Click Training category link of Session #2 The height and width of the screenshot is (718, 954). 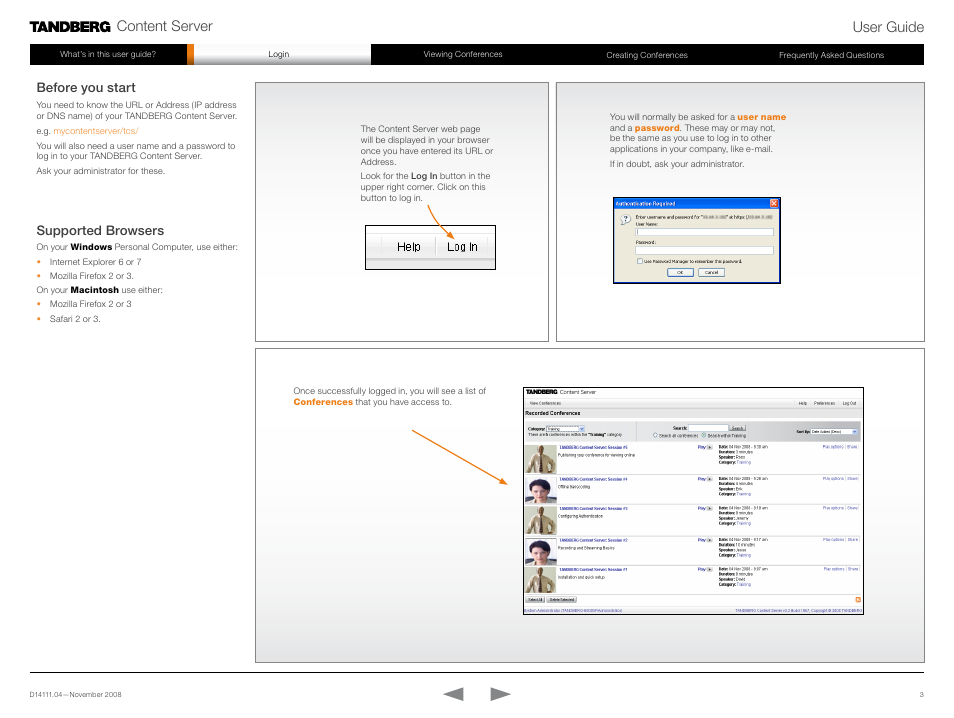click(x=744, y=555)
